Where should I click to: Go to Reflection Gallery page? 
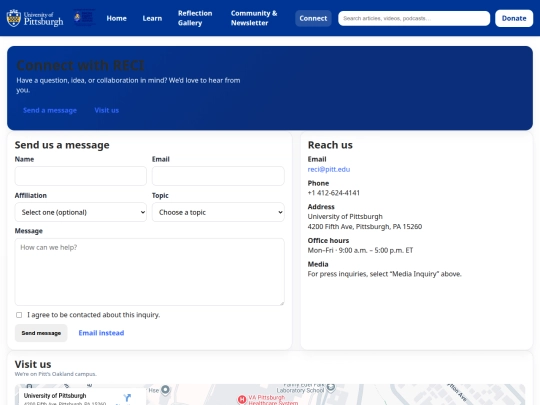pyautogui.click(x=195, y=18)
